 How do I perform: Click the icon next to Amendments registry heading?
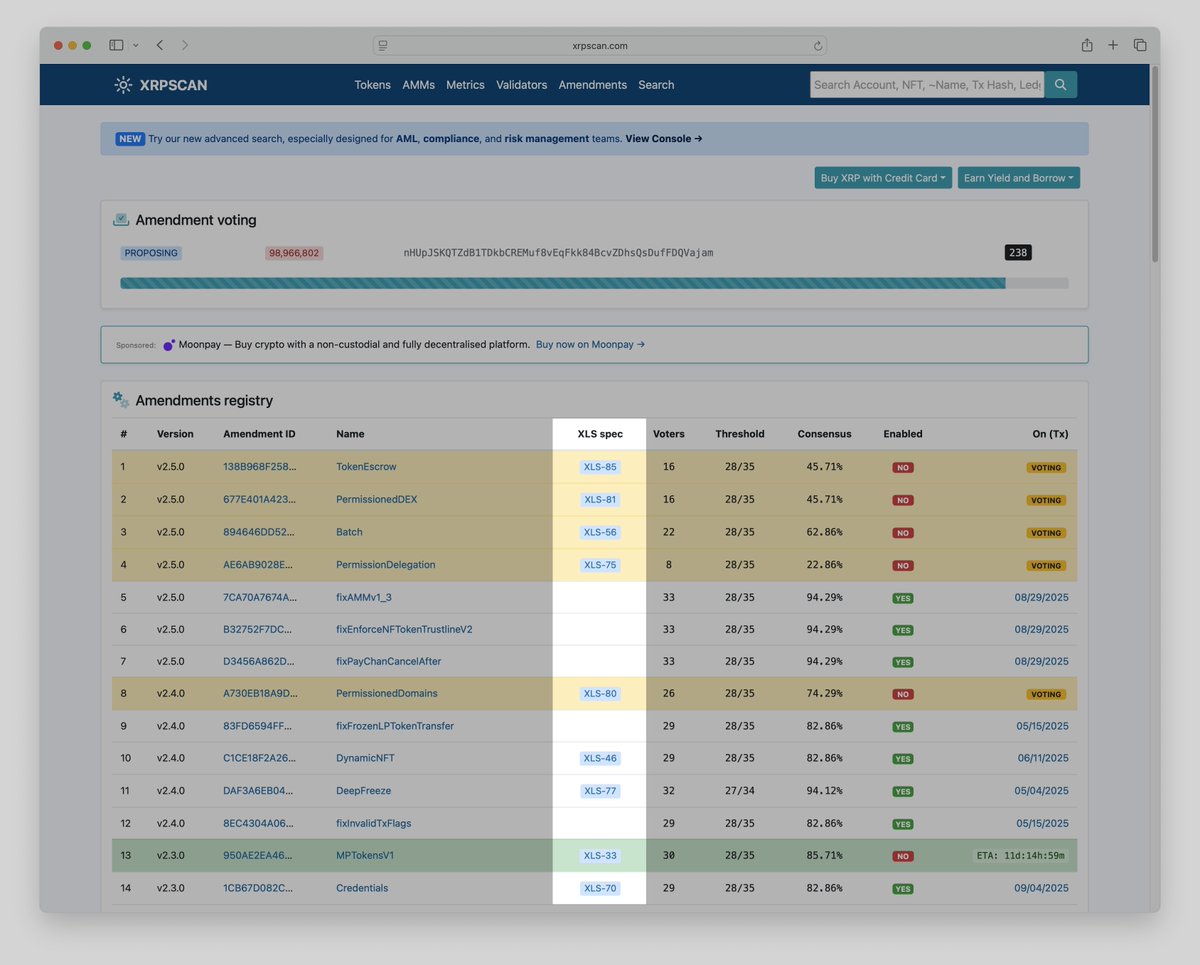coord(120,399)
